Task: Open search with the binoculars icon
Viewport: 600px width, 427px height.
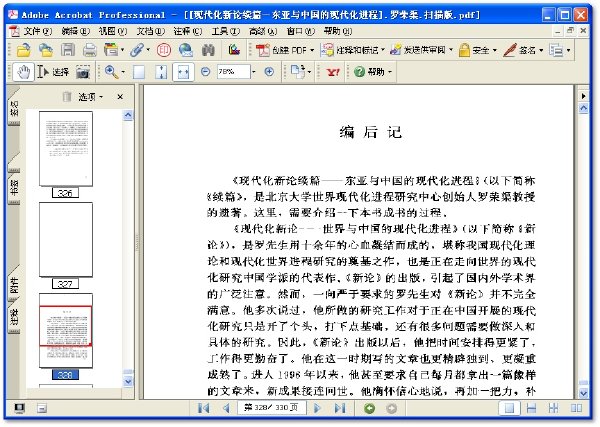Action: pos(208,50)
